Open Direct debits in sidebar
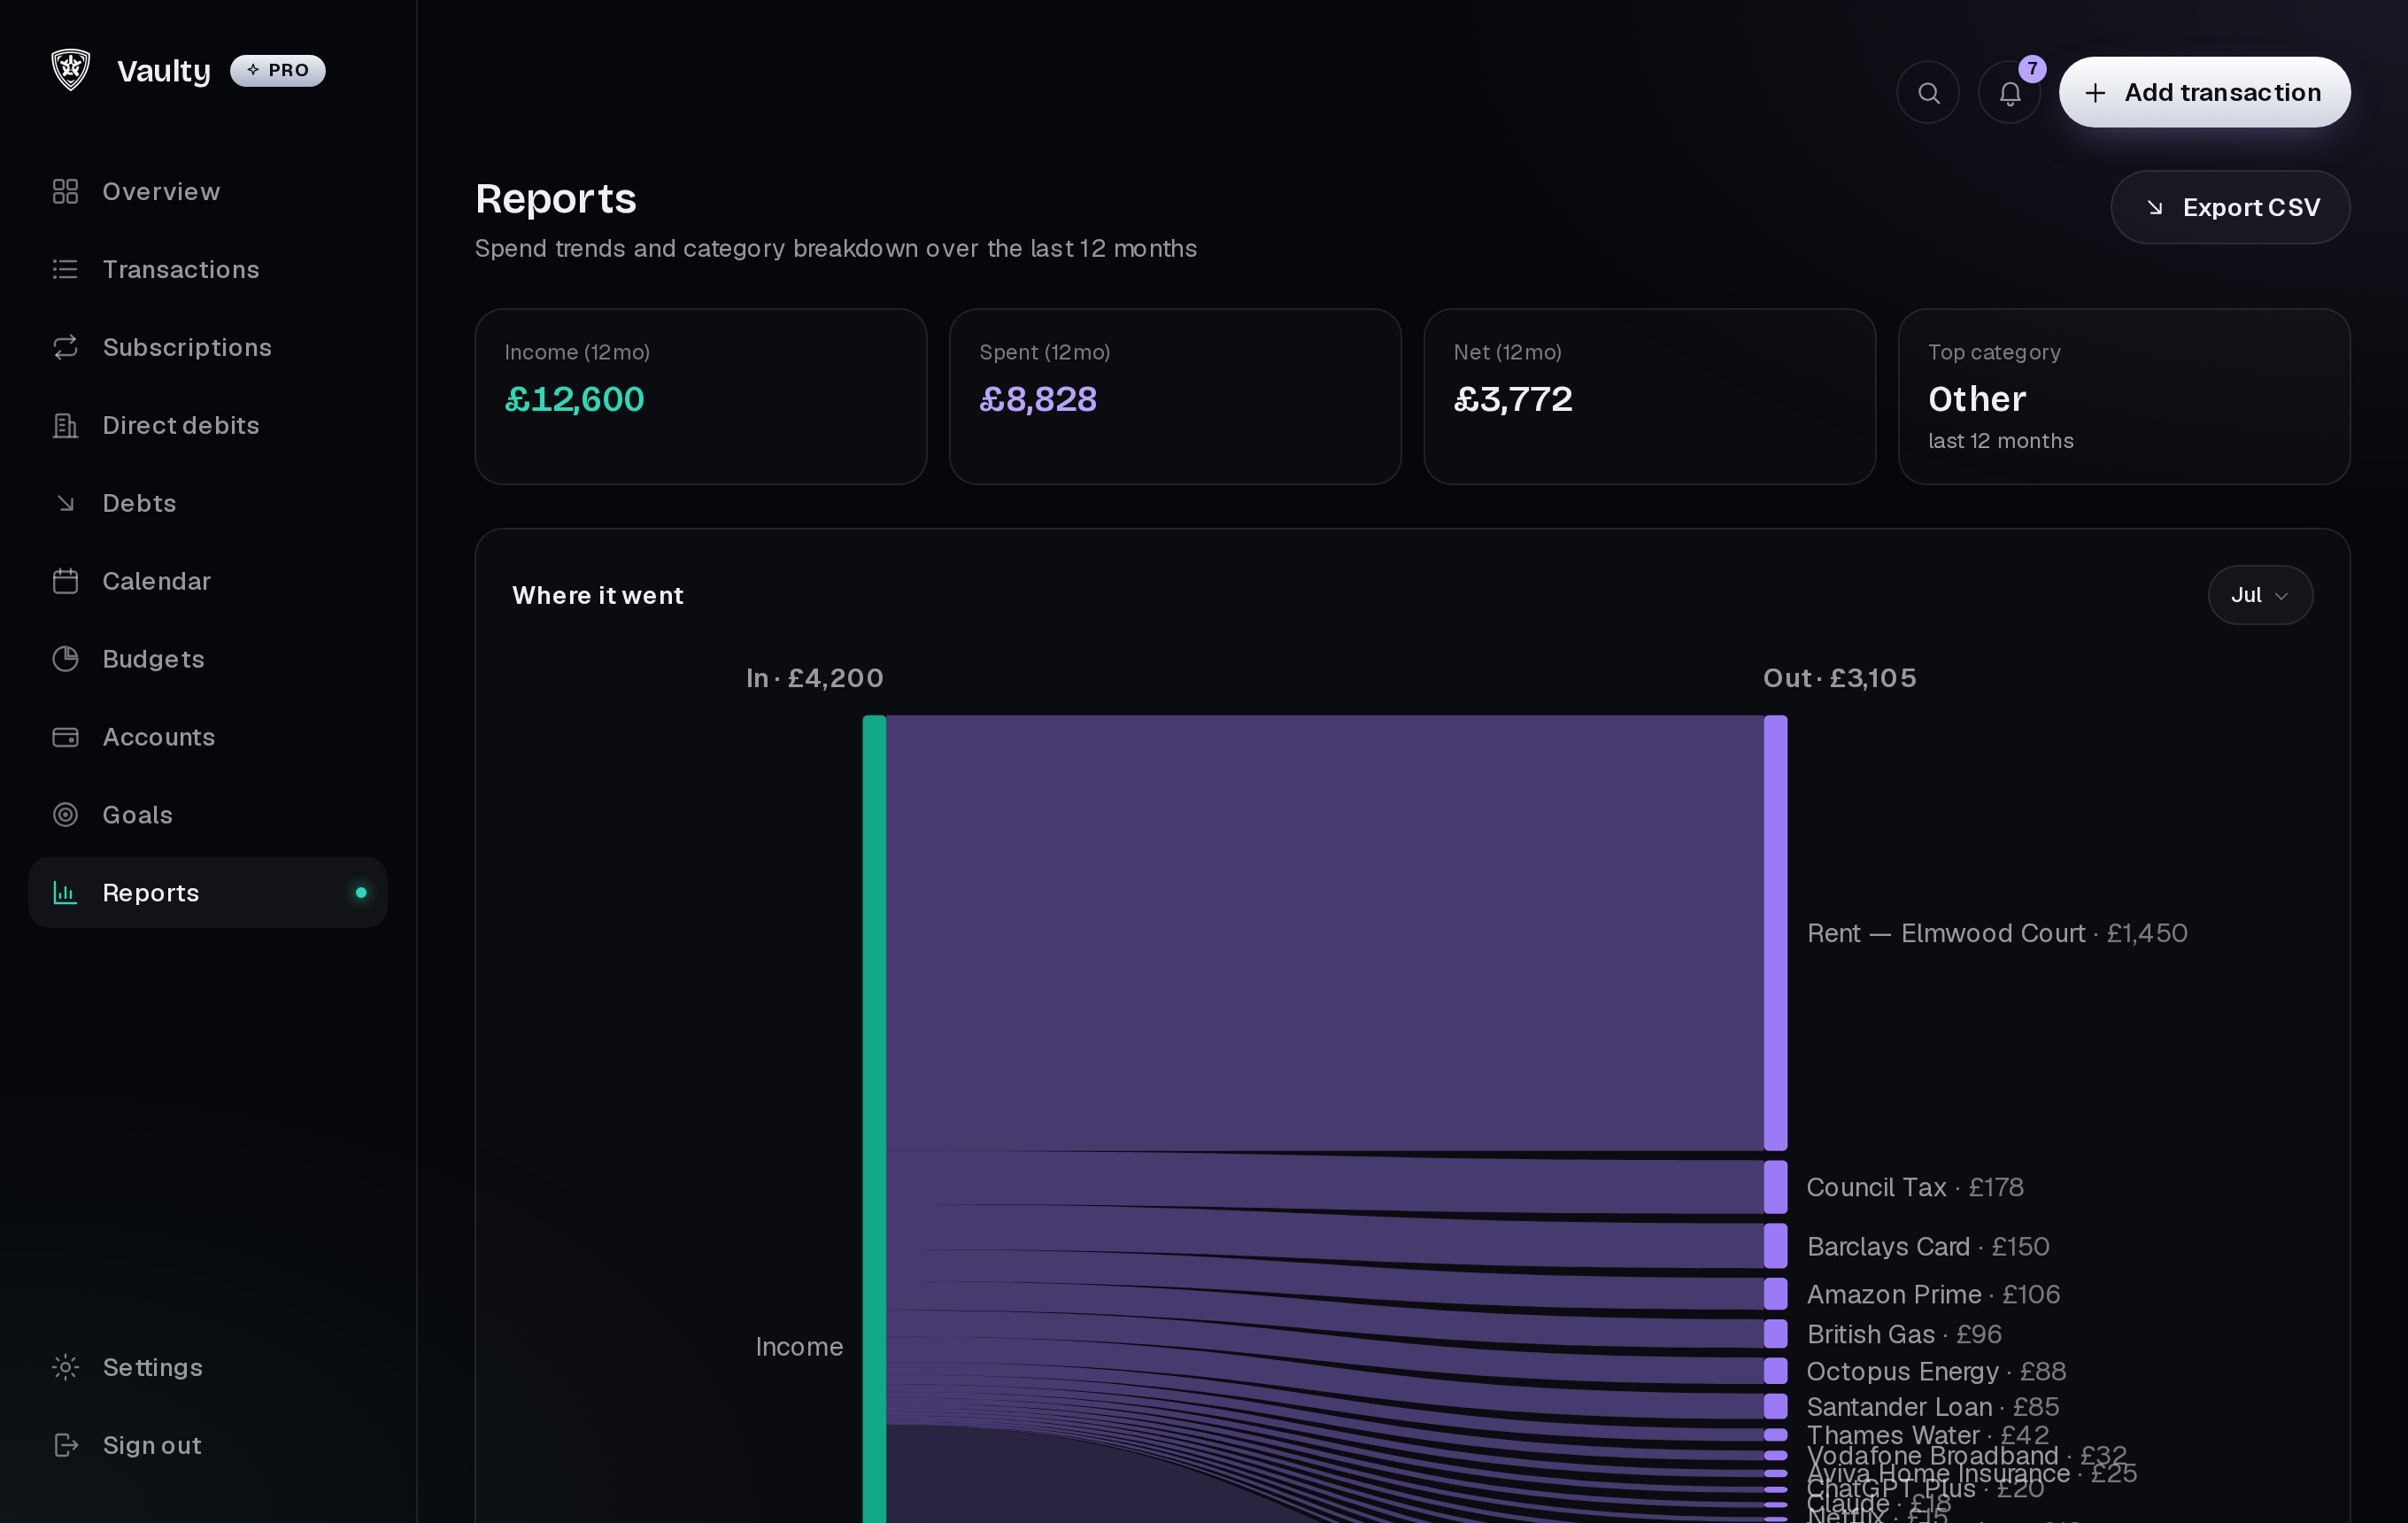The width and height of the screenshot is (2408, 1523). click(181, 425)
